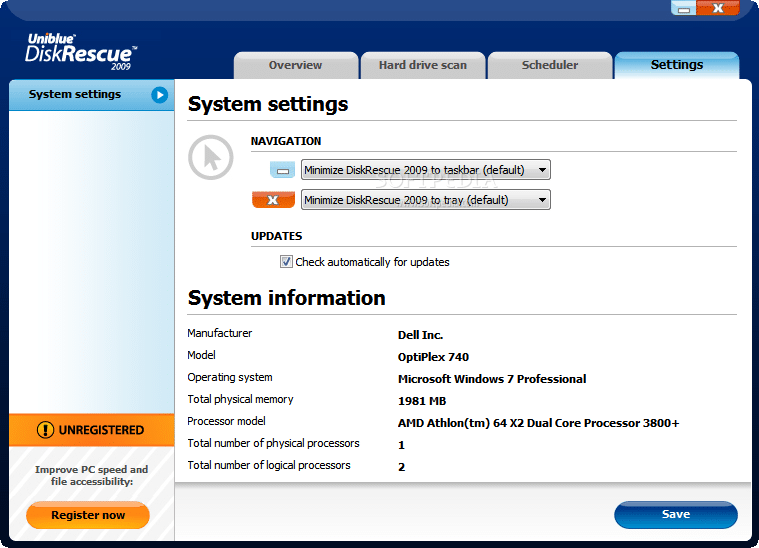The width and height of the screenshot is (759, 548).
Task: Click the navigation cursor circle icon
Action: point(211,157)
